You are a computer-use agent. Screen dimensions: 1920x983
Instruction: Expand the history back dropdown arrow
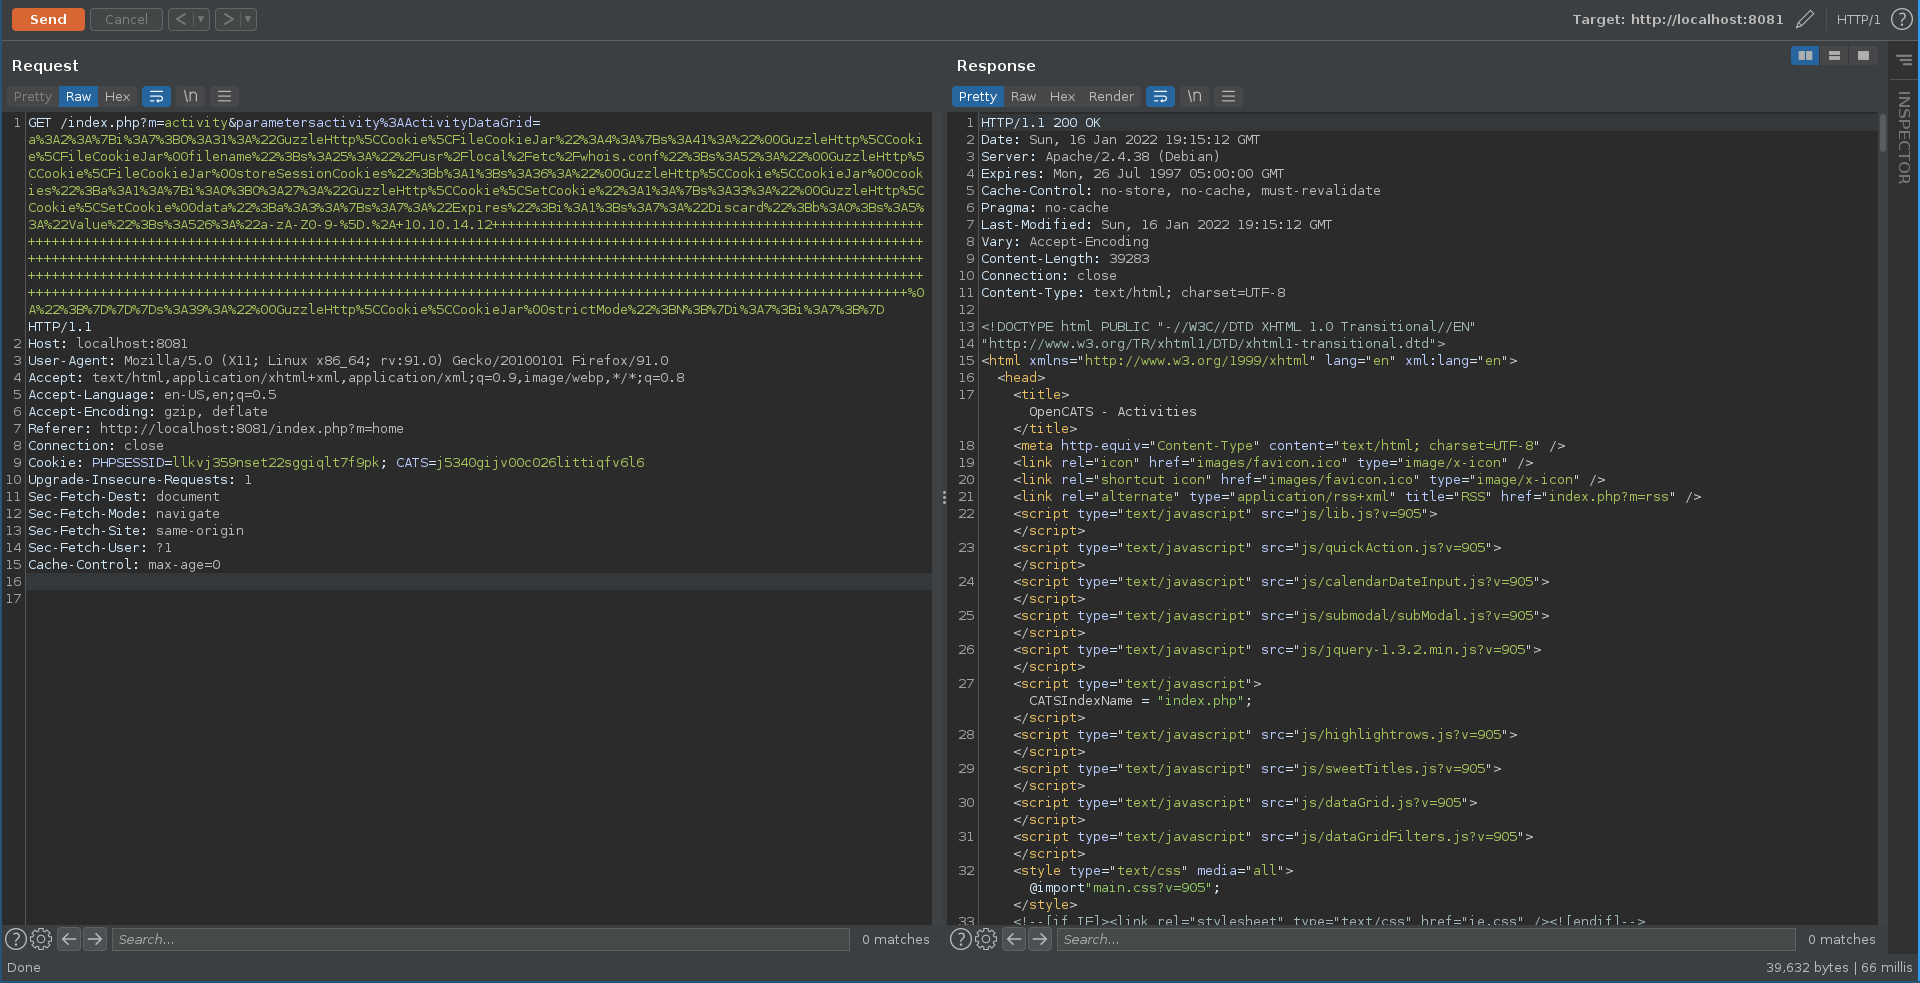(x=201, y=19)
